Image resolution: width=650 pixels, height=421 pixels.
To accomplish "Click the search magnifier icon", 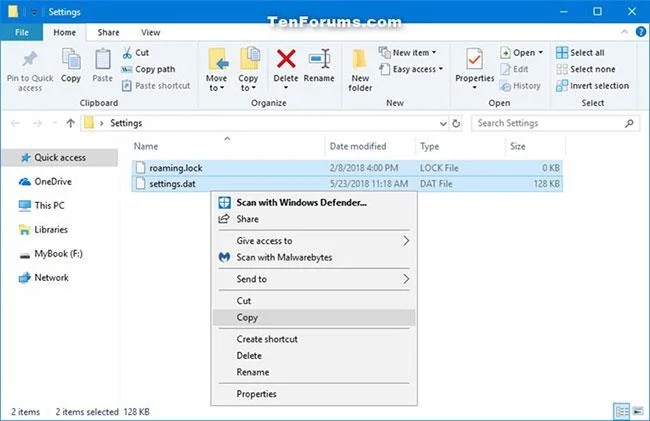I will click(x=629, y=123).
